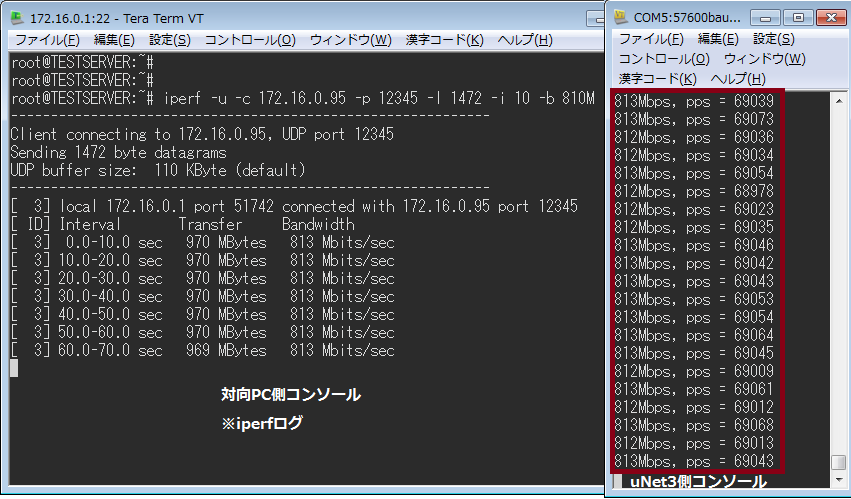
Task: Open ウィンドウ(W) menu in the COM5 window
Action: (x=764, y=59)
